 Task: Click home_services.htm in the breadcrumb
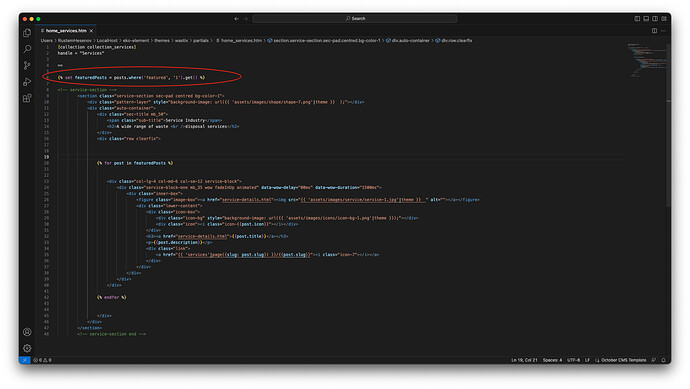click(239, 40)
